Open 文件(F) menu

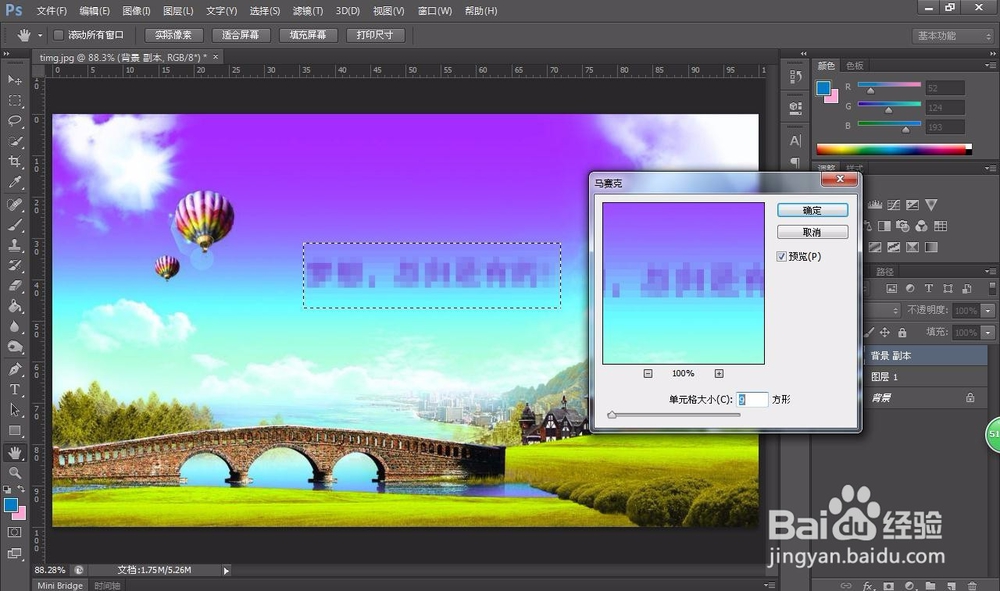pos(51,11)
